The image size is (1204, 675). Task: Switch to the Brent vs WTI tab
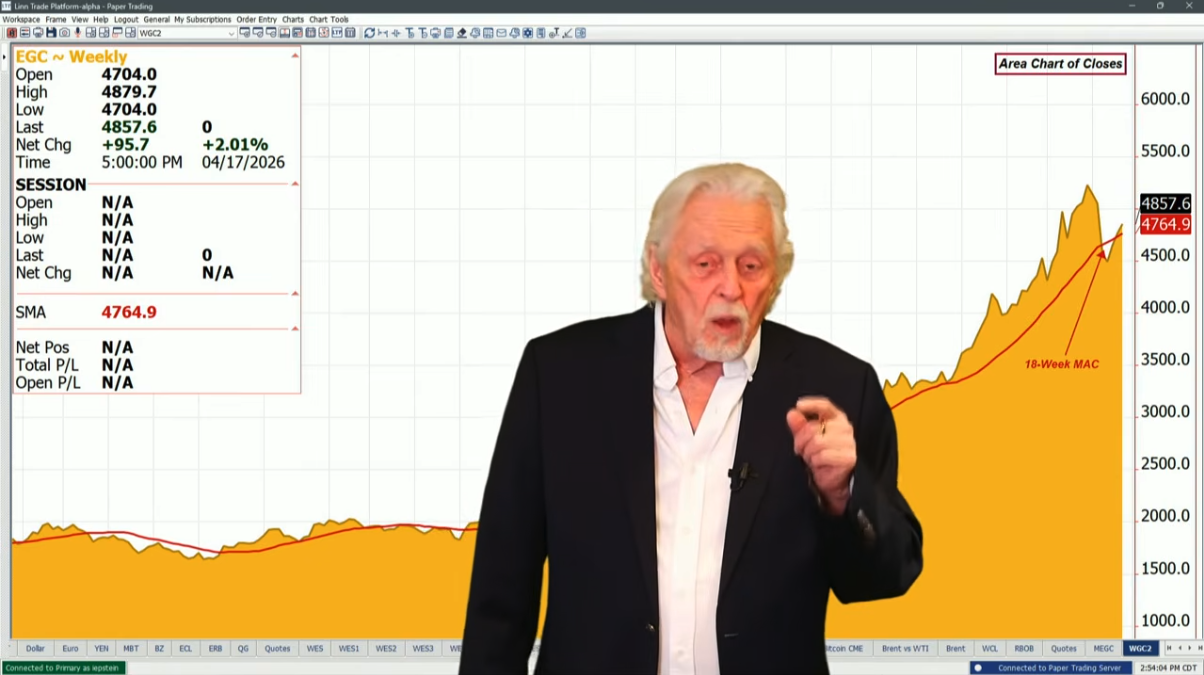904,648
